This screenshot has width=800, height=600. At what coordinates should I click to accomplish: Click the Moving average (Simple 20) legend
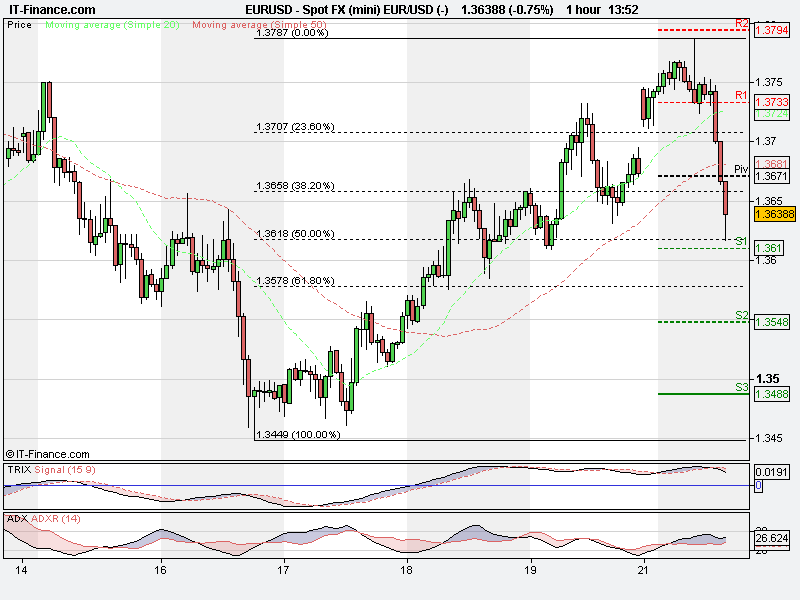tap(112, 24)
